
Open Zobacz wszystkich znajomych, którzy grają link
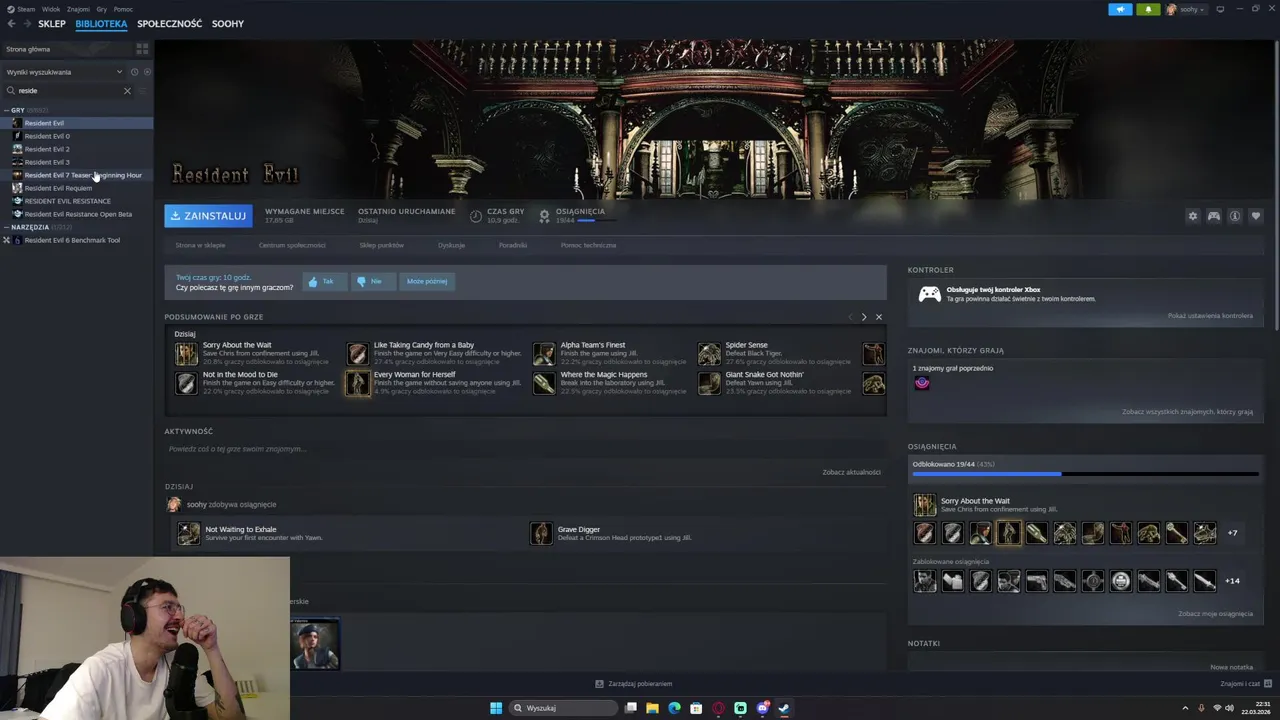pyautogui.click(x=1187, y=412)
